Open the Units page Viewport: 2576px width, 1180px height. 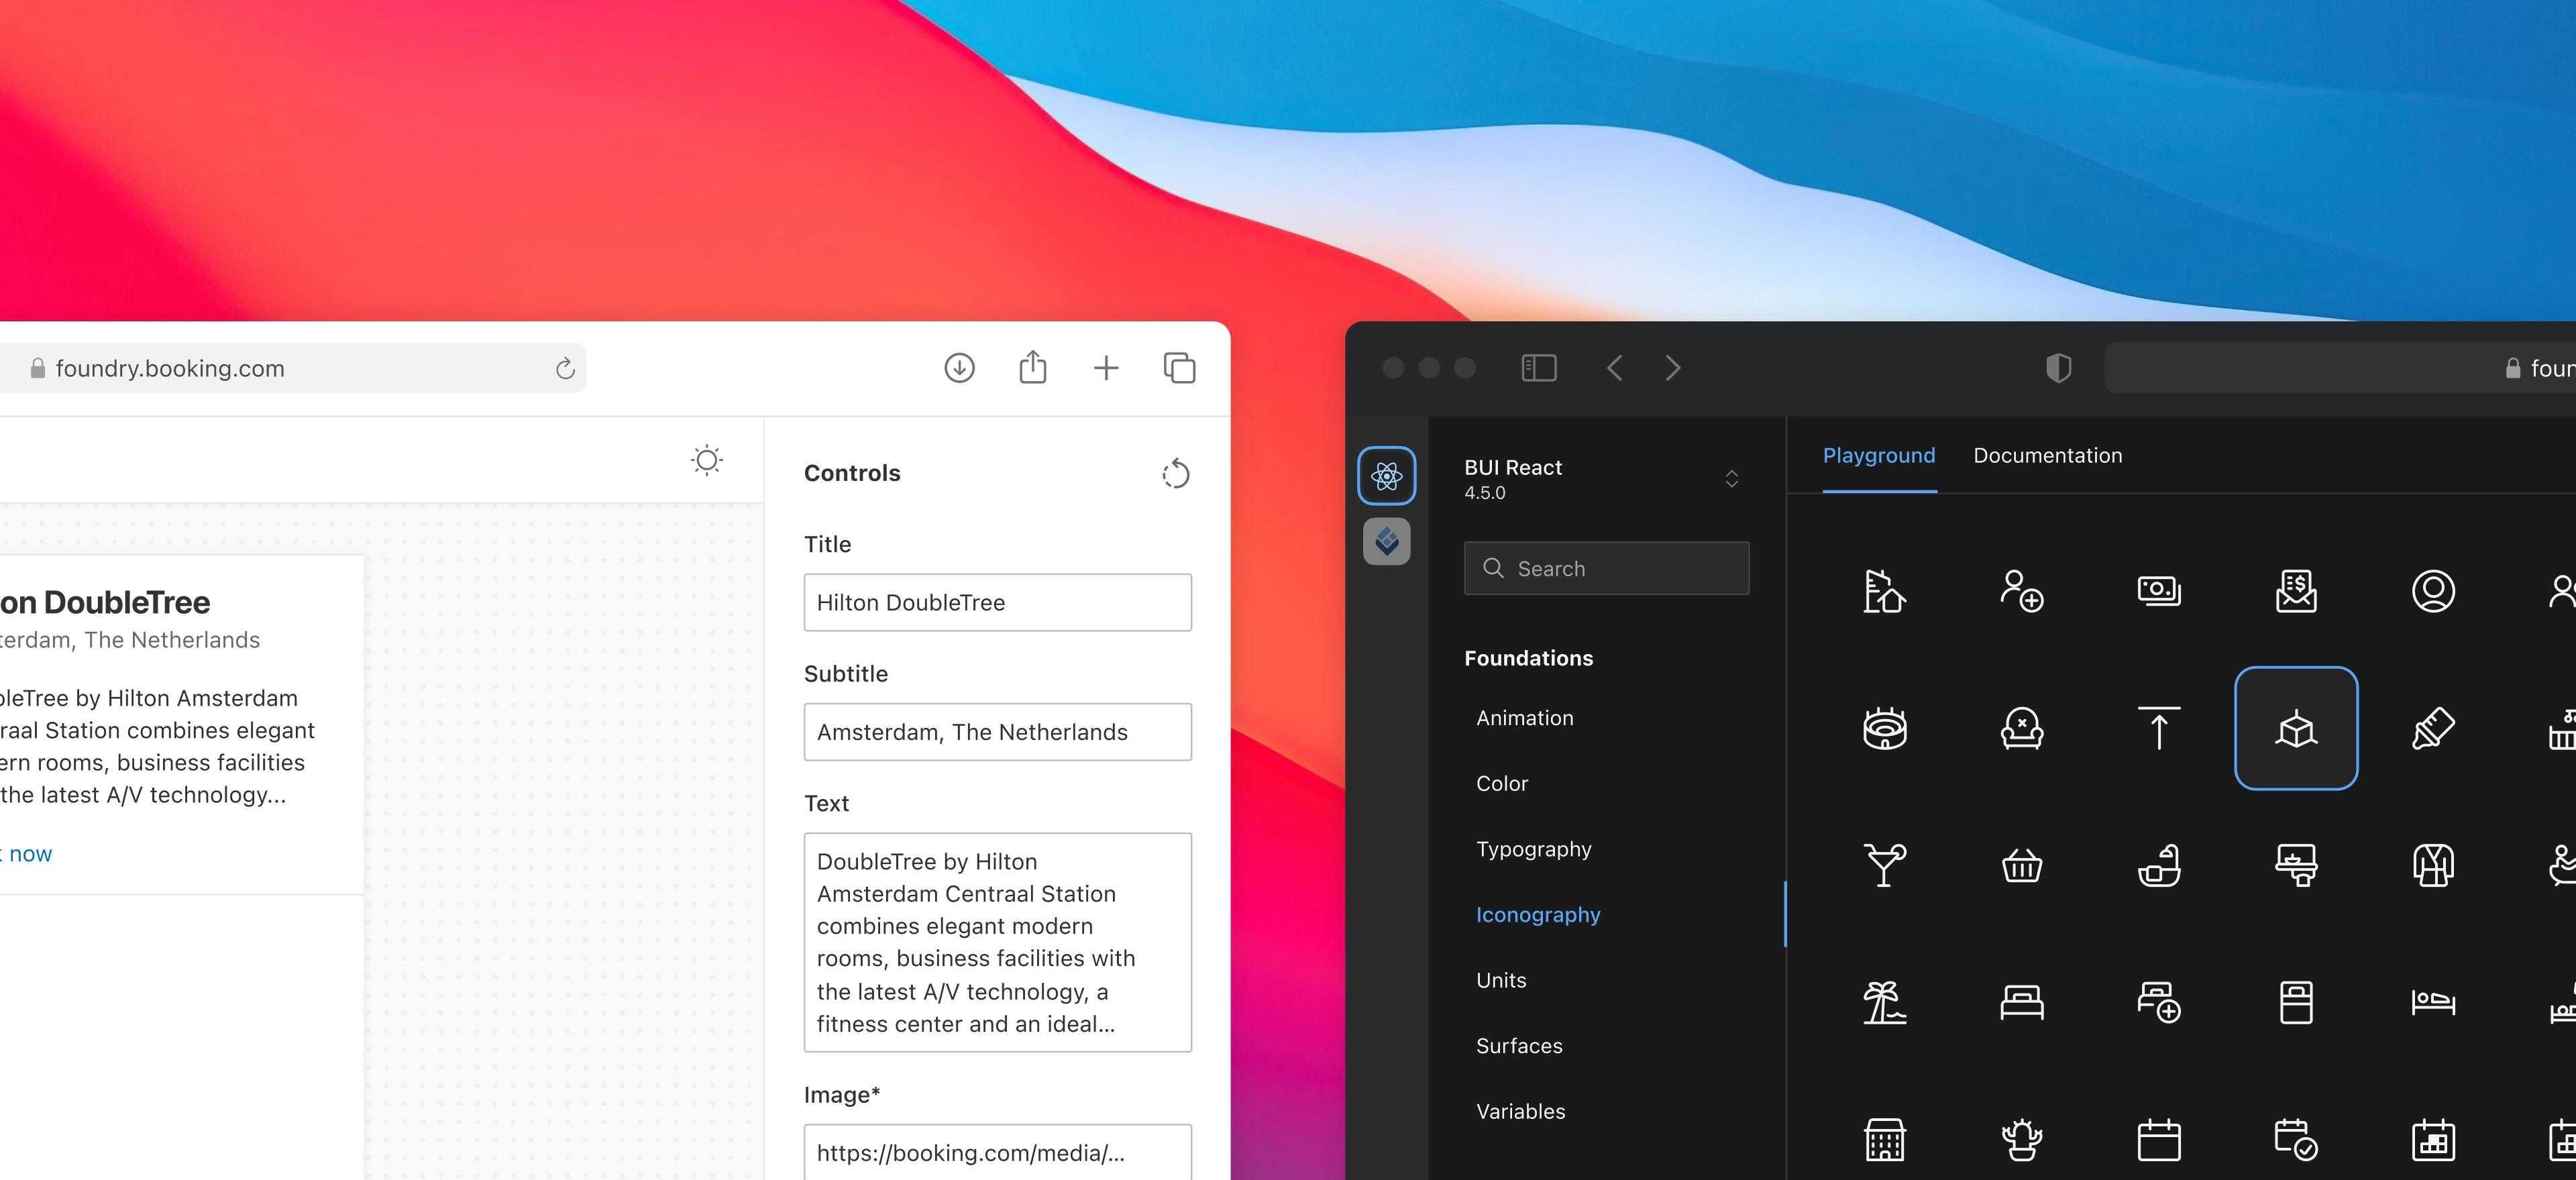point(1501,980)
